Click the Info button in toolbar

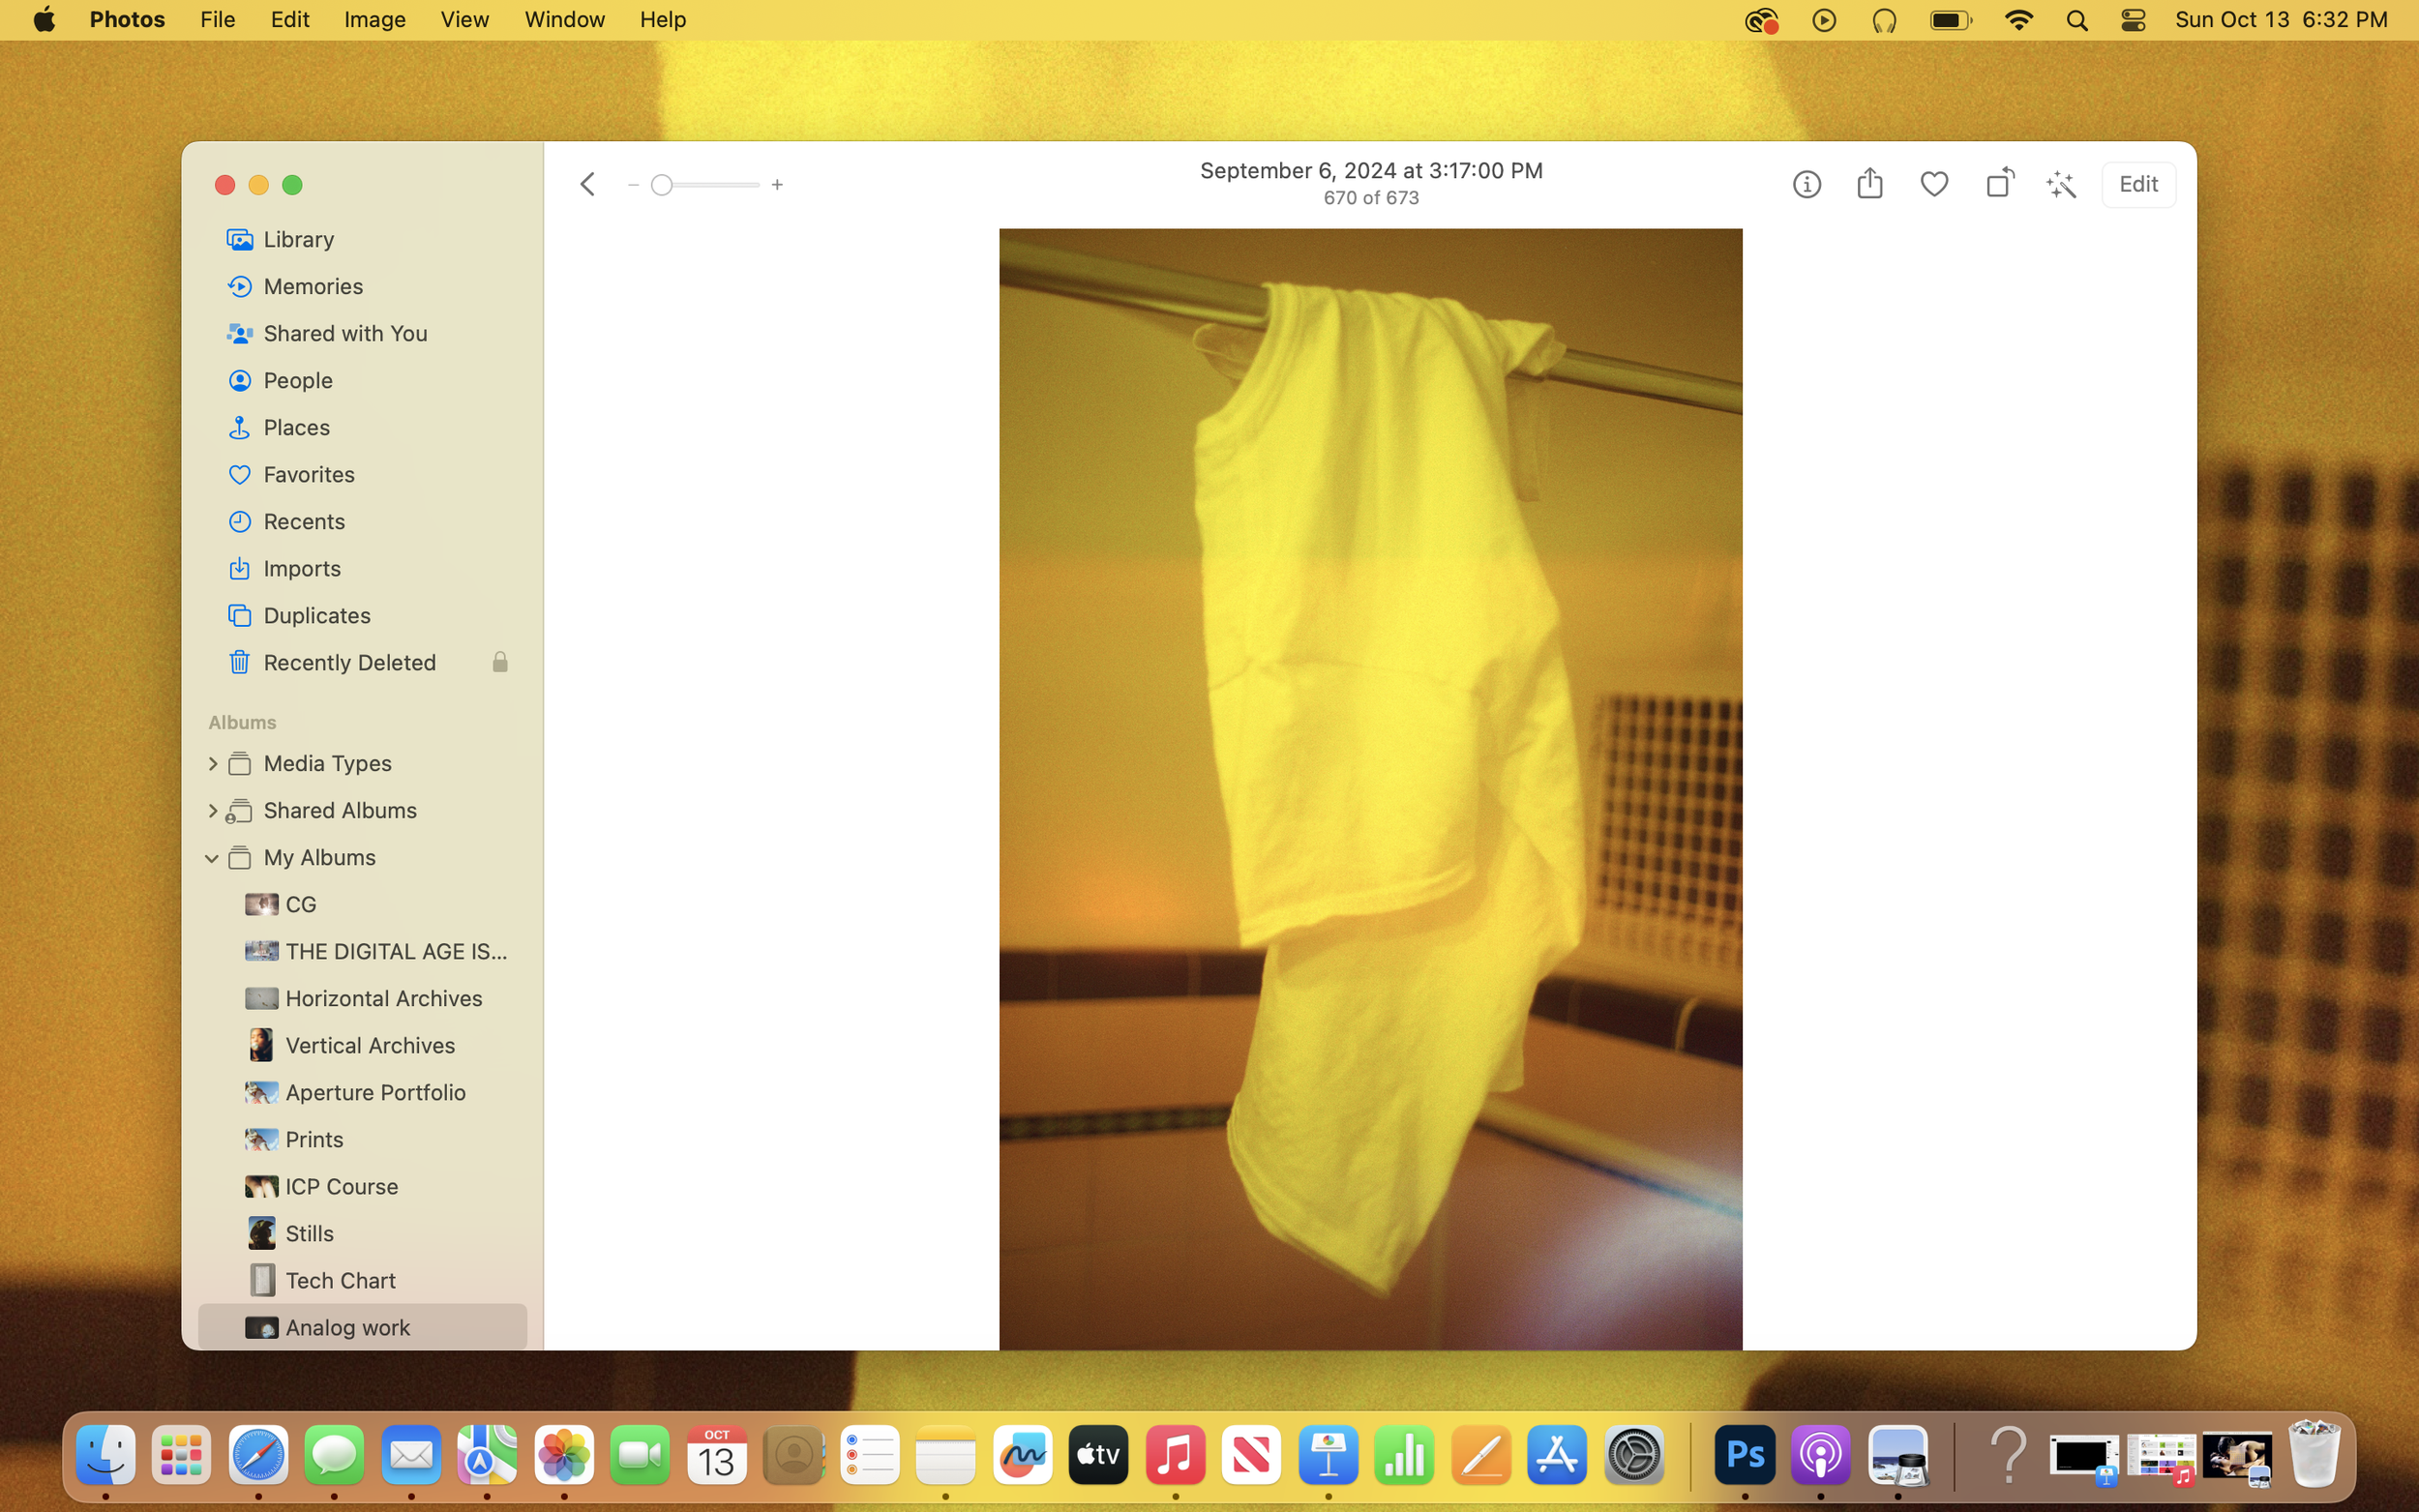click(x=1806, y=184)
